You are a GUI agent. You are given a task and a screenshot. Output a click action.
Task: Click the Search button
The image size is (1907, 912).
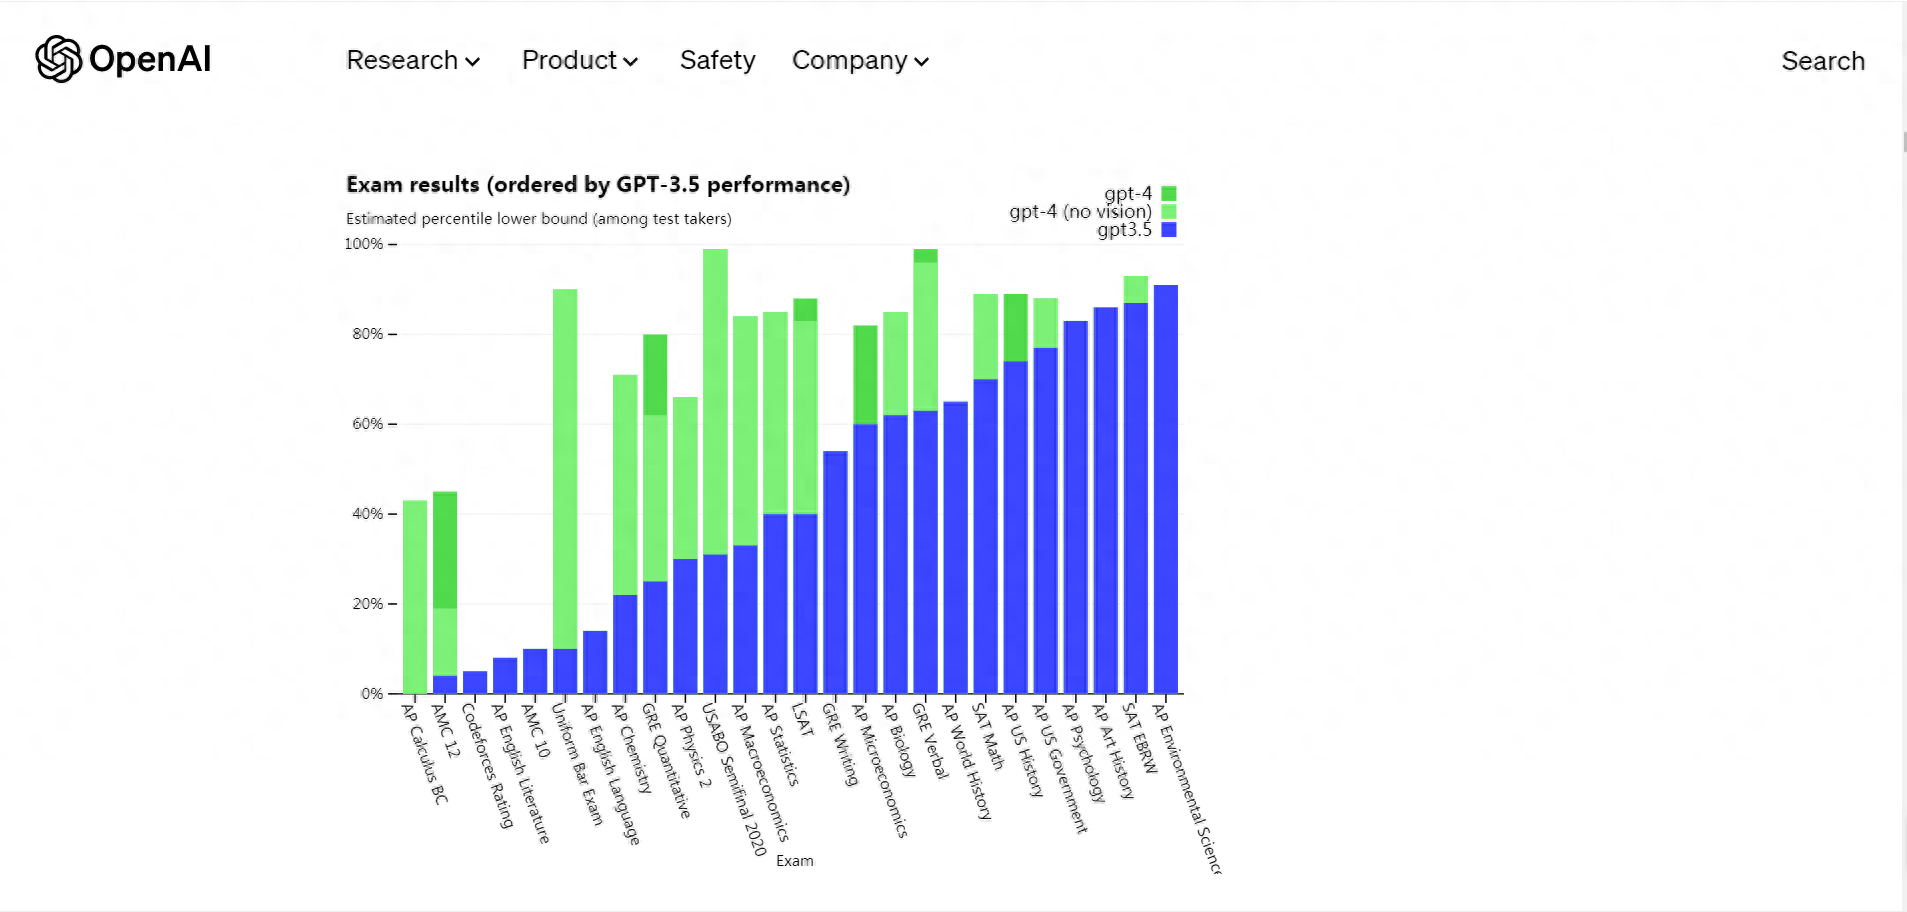tap(1823, 61)
